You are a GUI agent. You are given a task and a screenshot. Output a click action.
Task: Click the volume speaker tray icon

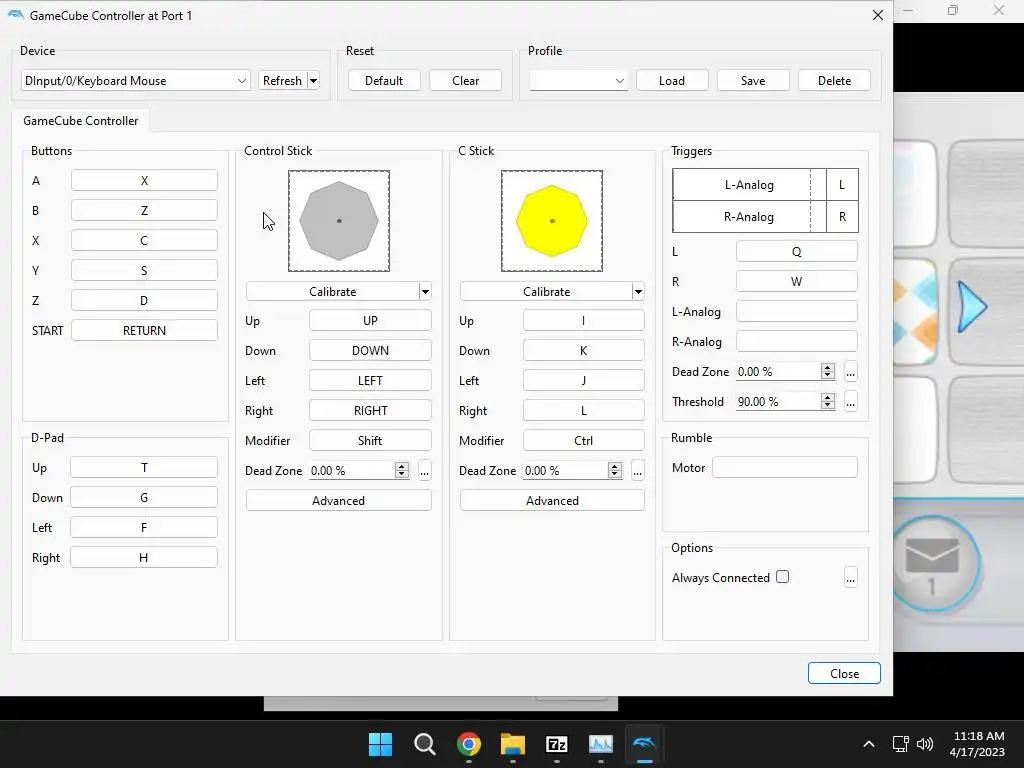pyautogui.click(x=925, y=744)
